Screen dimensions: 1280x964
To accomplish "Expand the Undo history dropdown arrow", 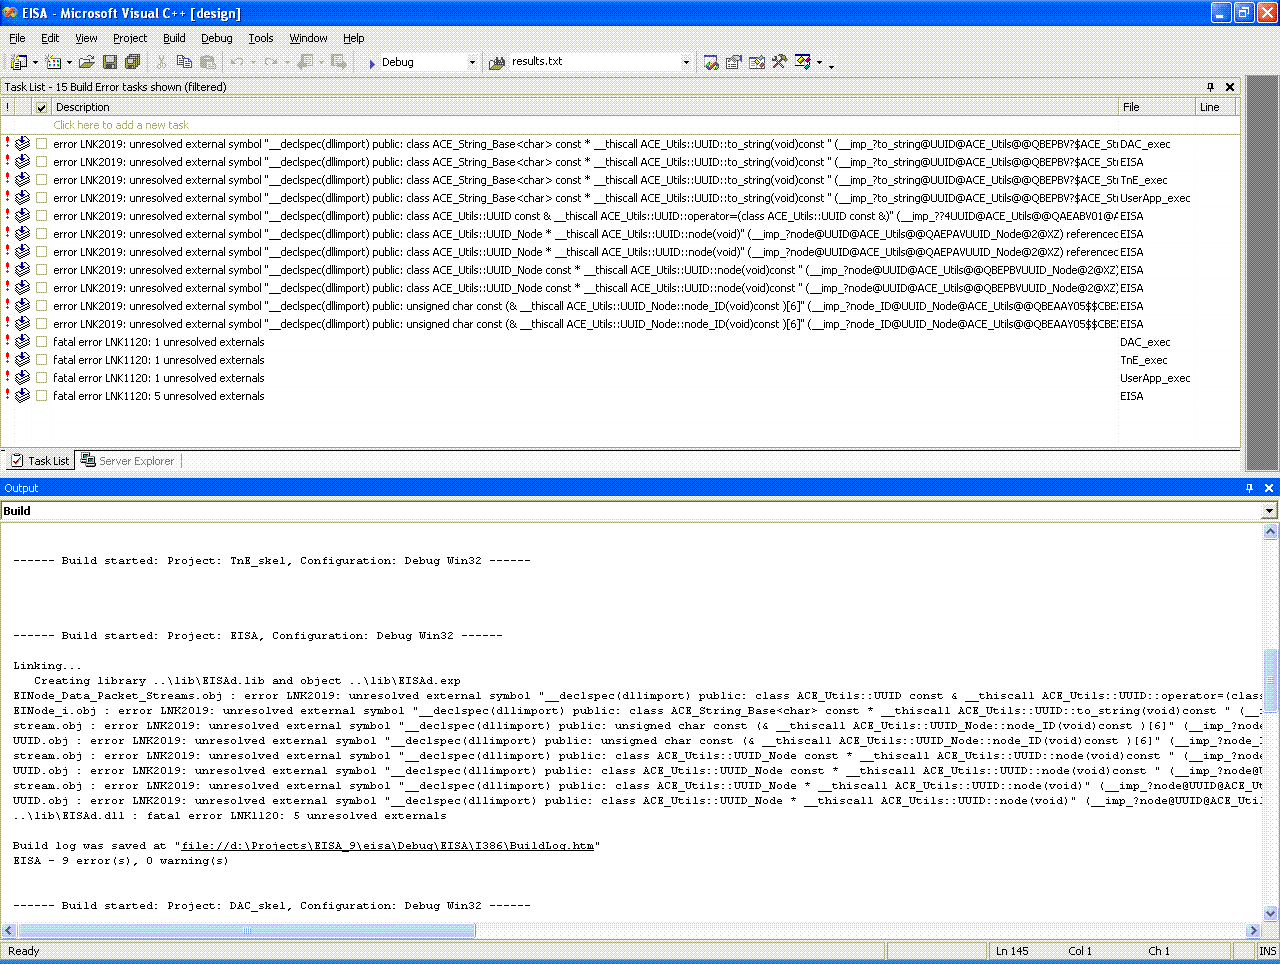I will (x=253, y=62).
